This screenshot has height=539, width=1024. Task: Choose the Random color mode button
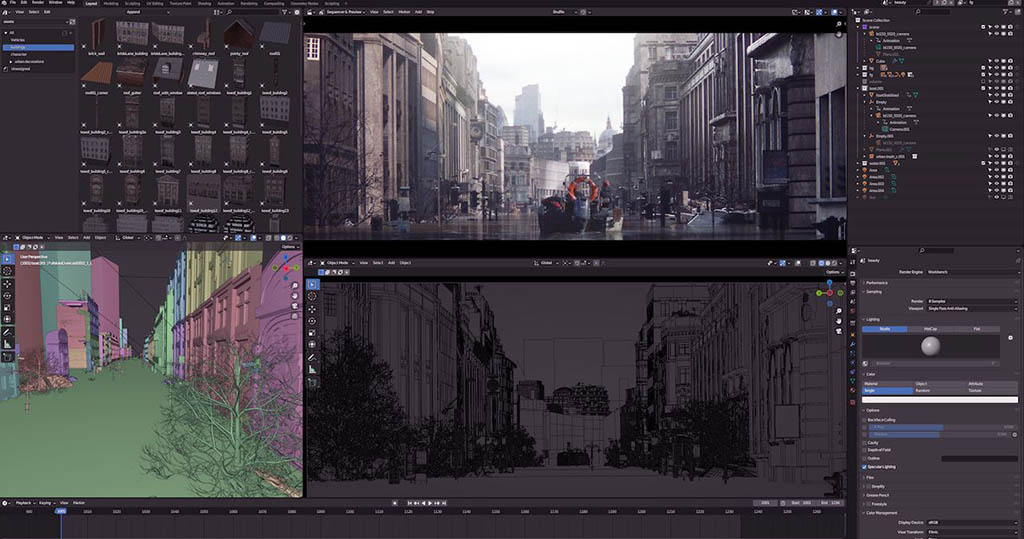click(939, 391)
